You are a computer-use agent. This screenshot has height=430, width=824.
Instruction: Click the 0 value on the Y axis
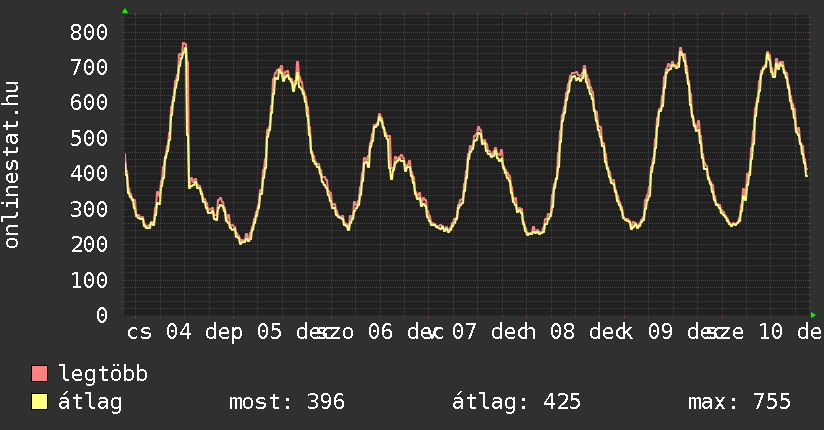101,315
